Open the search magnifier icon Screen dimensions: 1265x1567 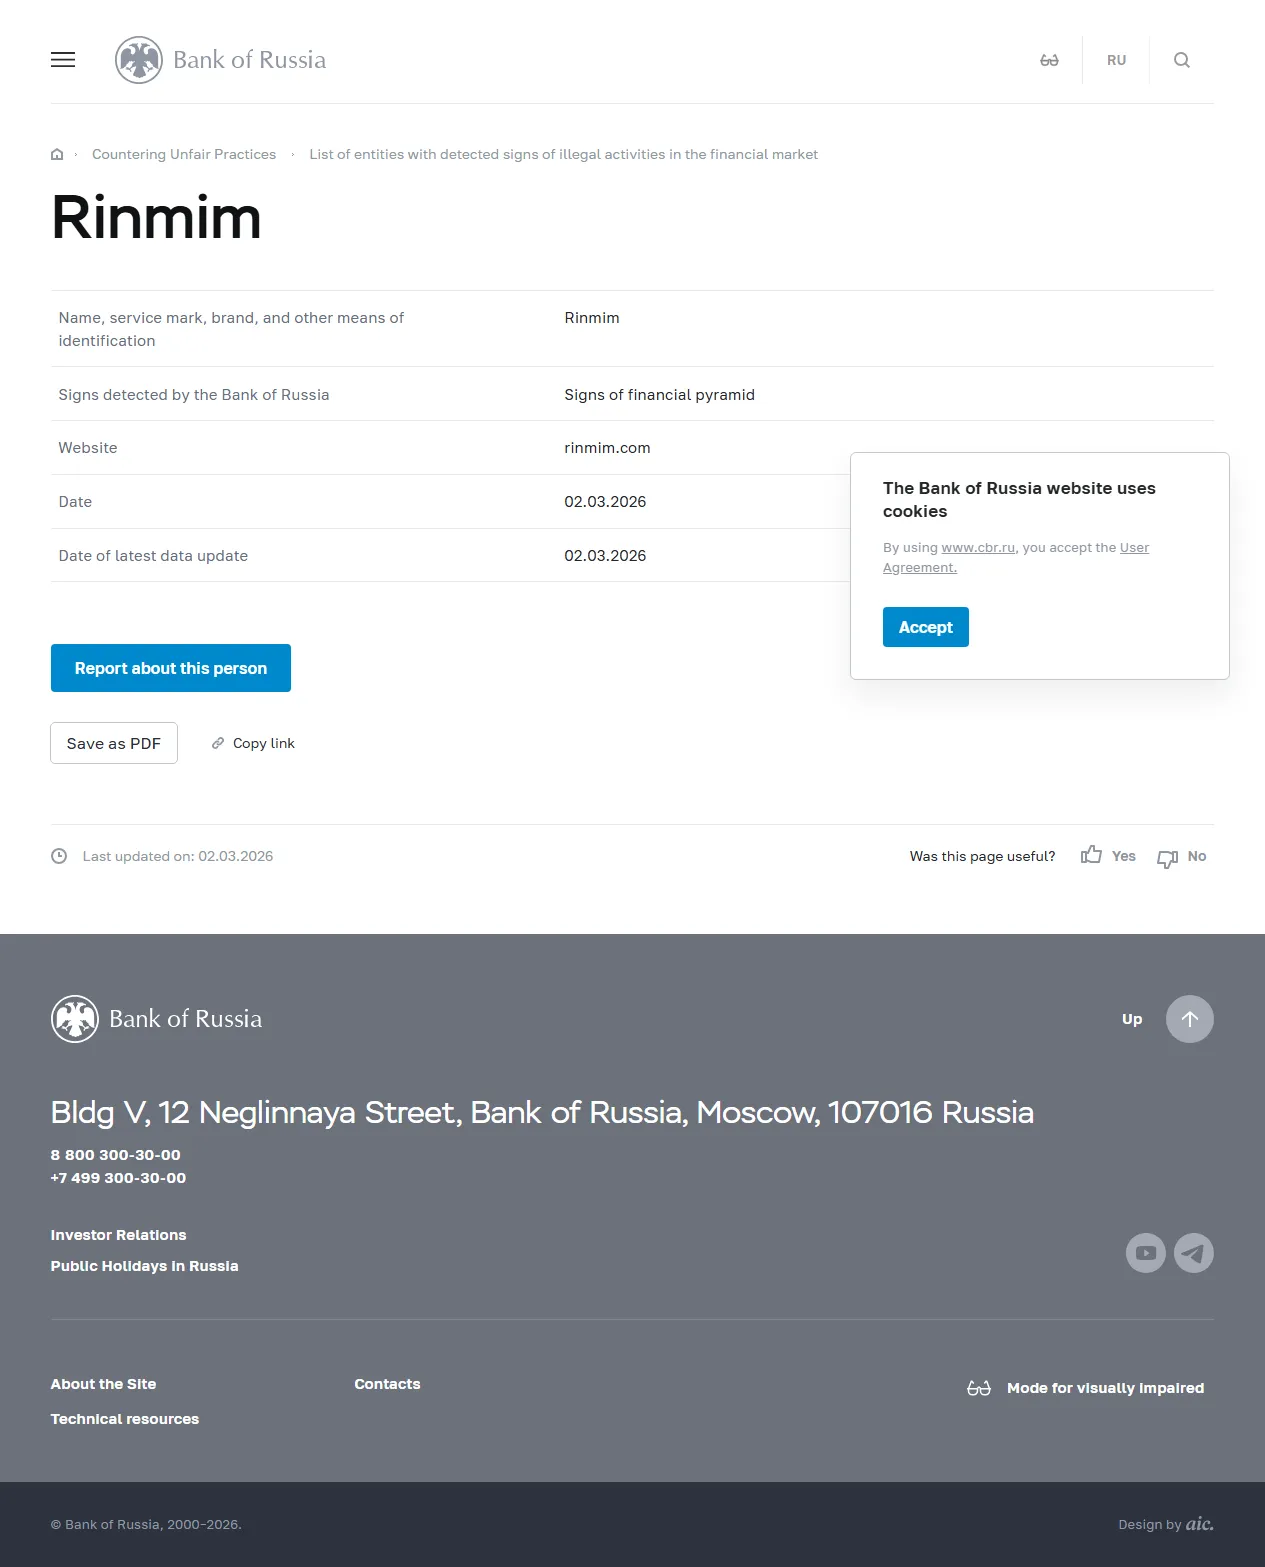point(1181,60)
